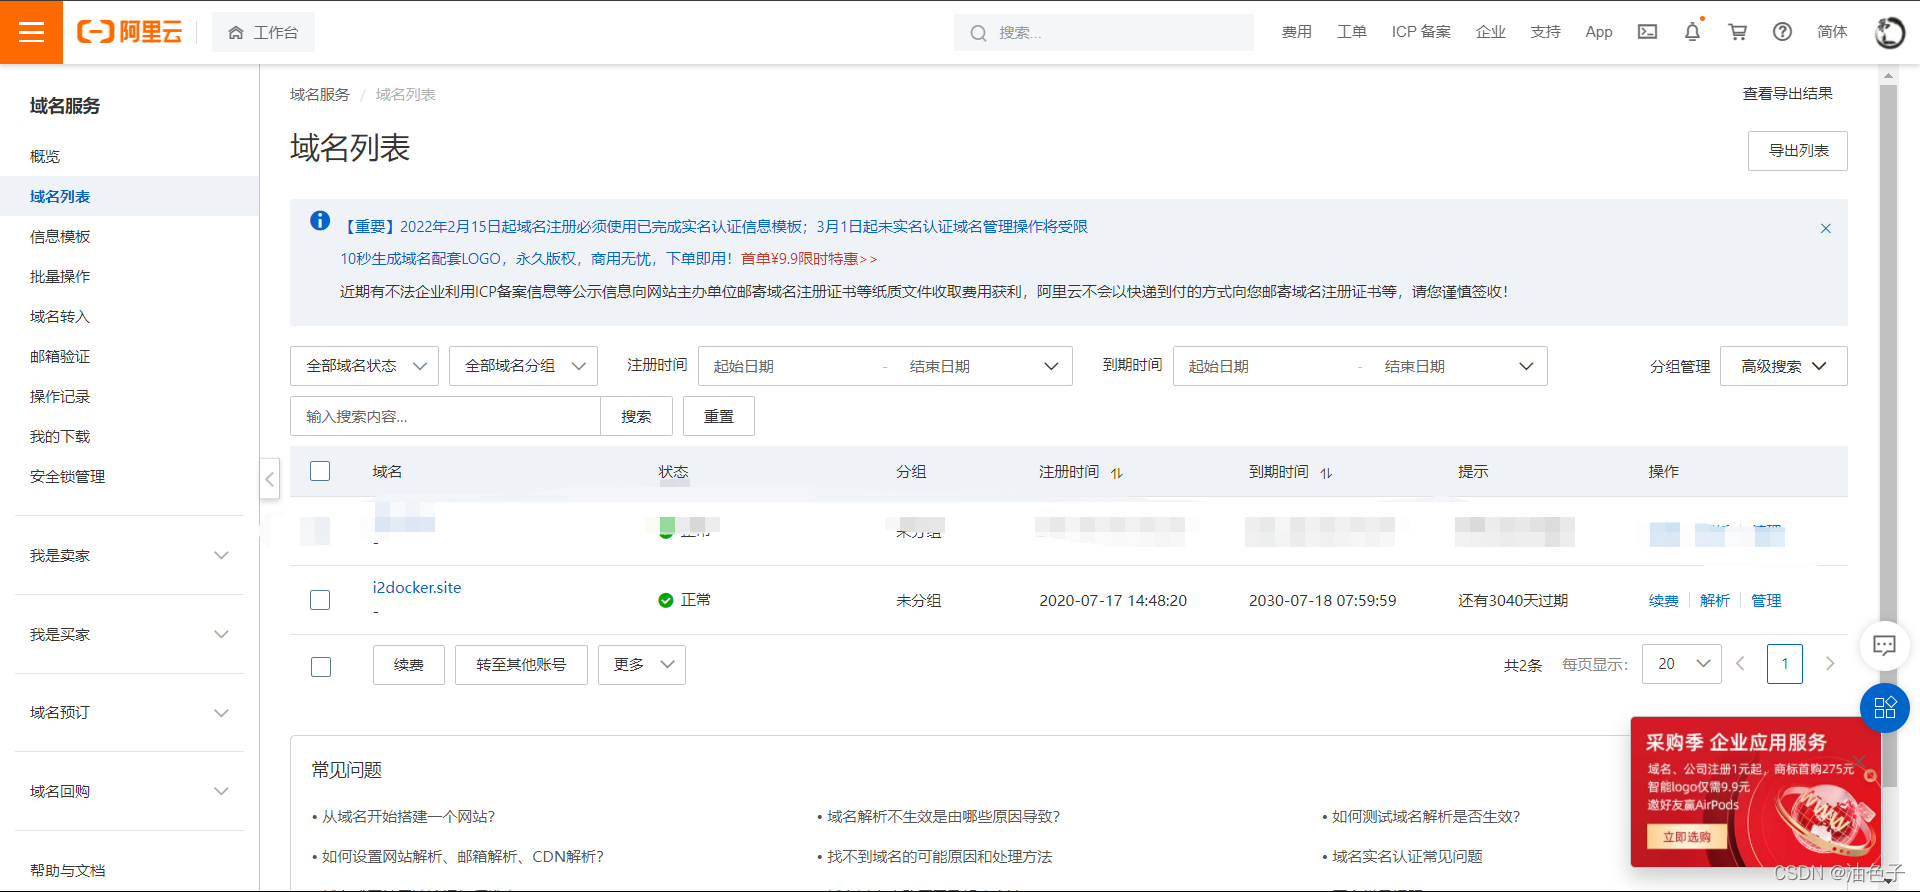This screenshot has height=892, width=1920.
Task: Open 高级搜索 dropdown
Action: [x=1783, y=366]
